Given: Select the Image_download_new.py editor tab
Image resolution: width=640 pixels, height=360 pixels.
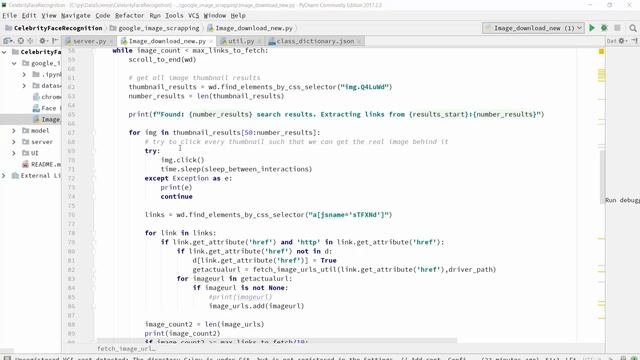Looking at the screenshot, I should [167, 41].
